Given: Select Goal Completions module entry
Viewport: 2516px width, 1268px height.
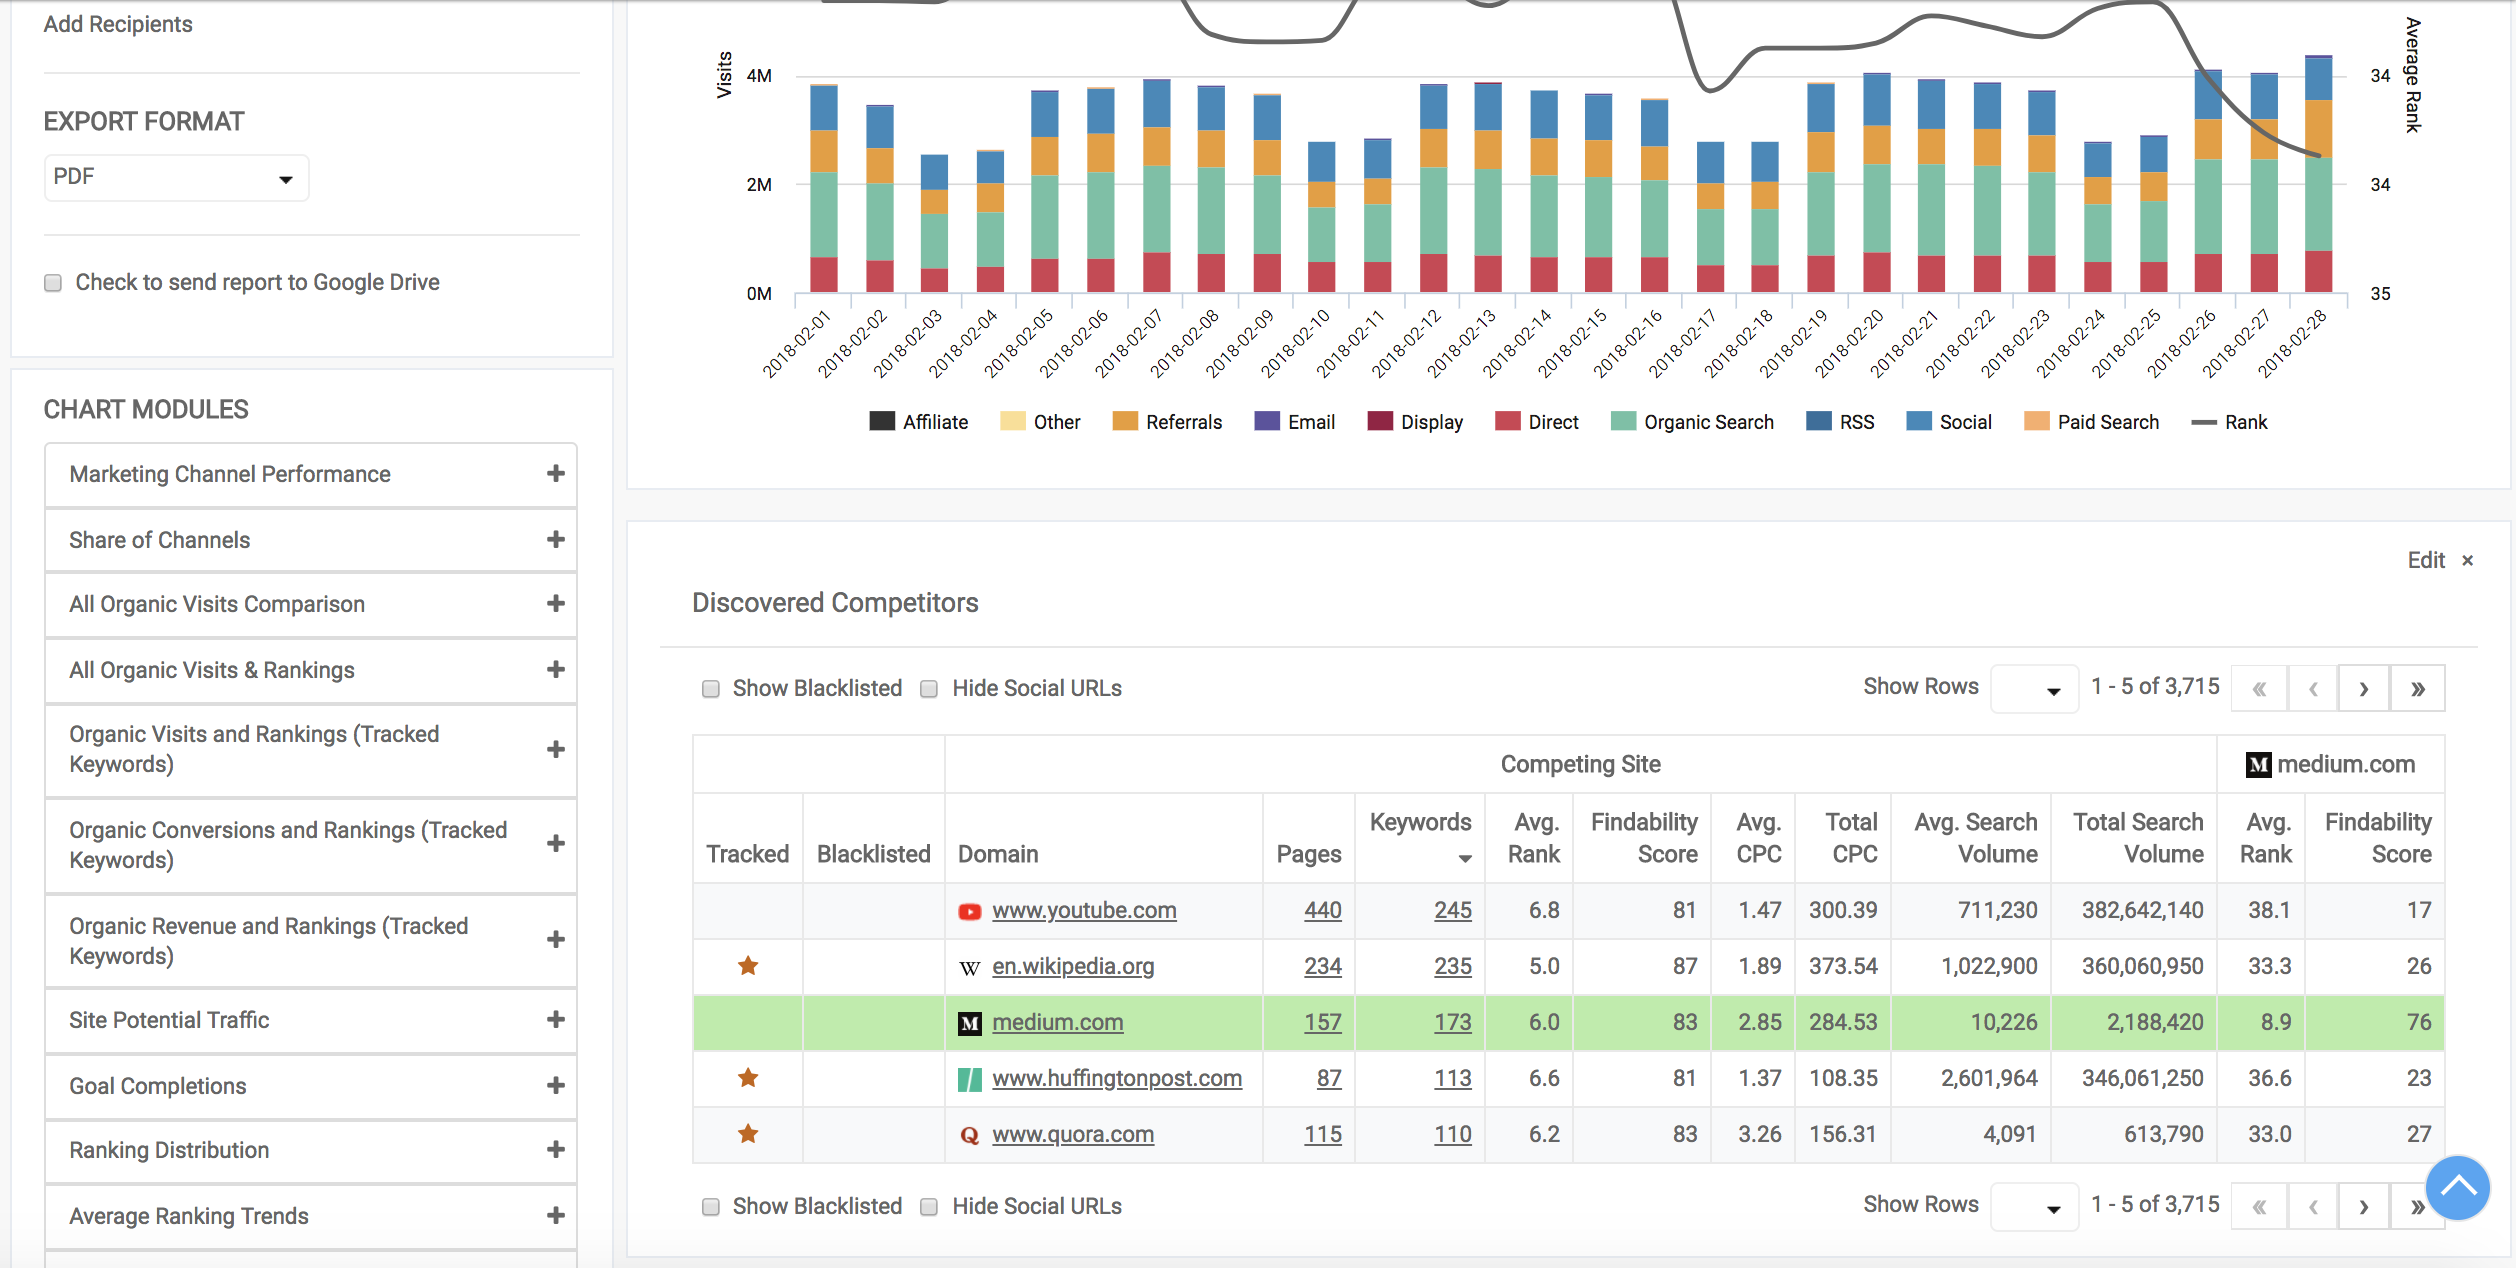Looking at the screenshot, I should (157, 1086).
